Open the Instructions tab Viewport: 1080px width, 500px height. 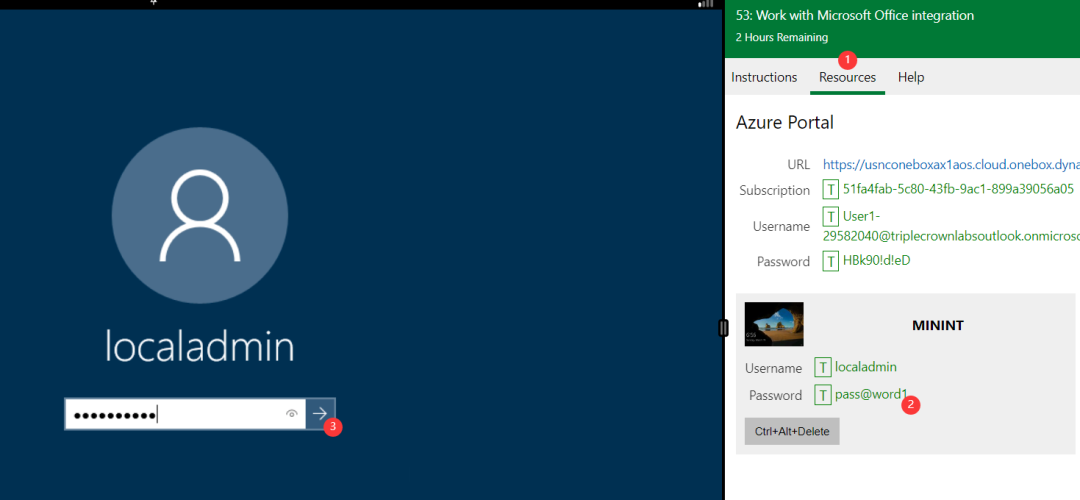[764, 77]
